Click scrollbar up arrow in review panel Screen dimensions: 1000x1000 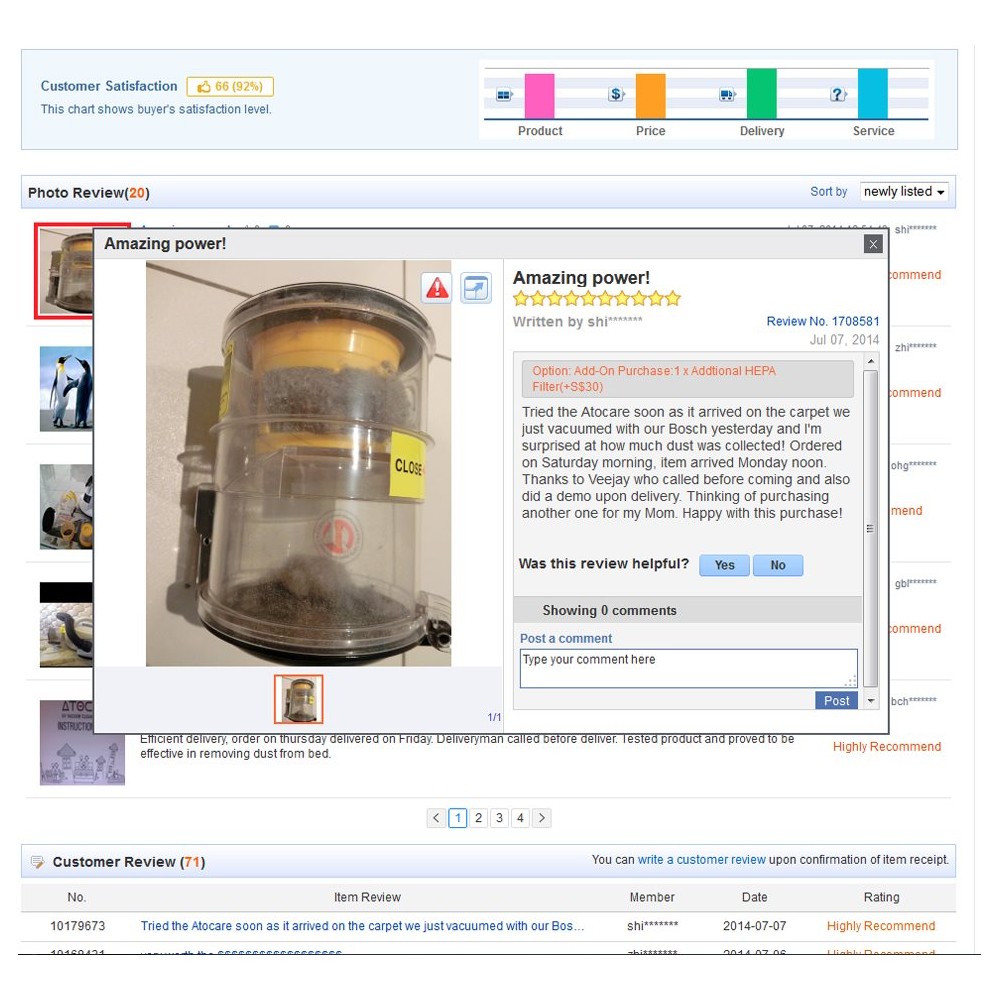871,362
